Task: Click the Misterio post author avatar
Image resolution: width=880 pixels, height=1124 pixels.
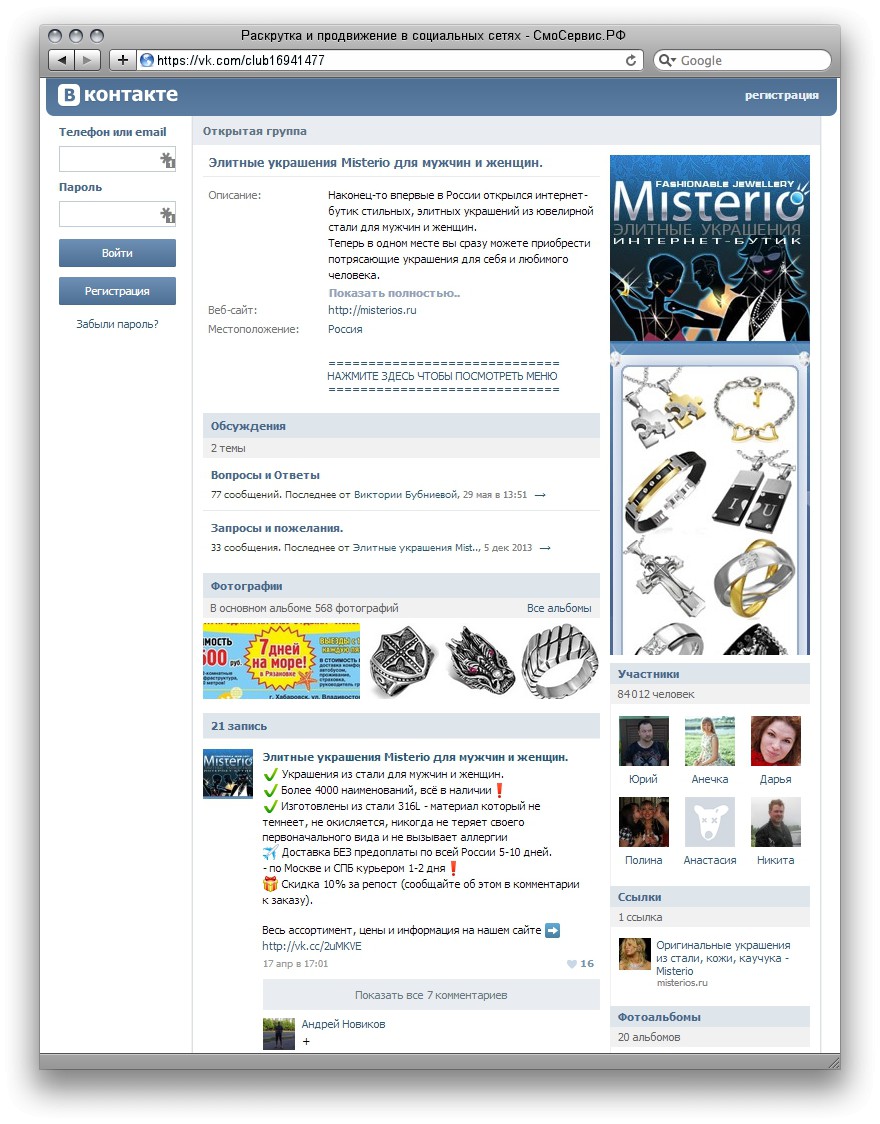Action: [x=228, y=773]
